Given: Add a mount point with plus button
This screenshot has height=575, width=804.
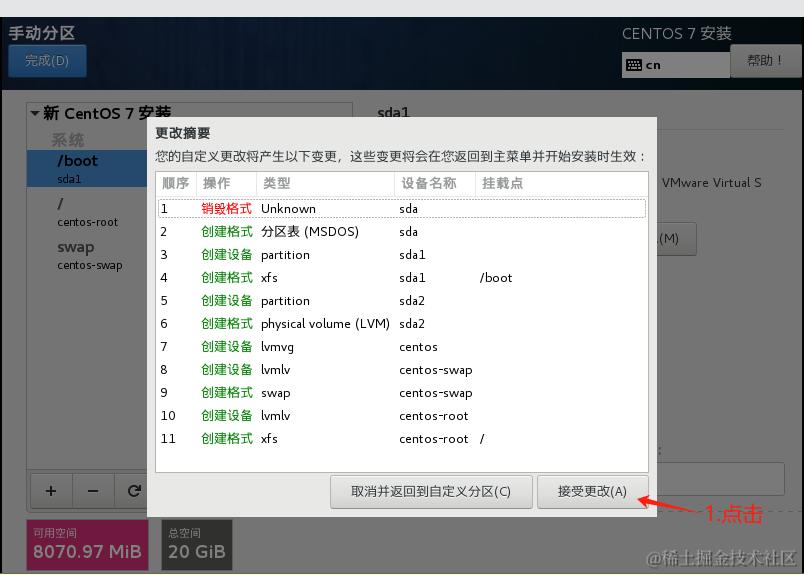Looking at the screenshot, I should point(51,491).
